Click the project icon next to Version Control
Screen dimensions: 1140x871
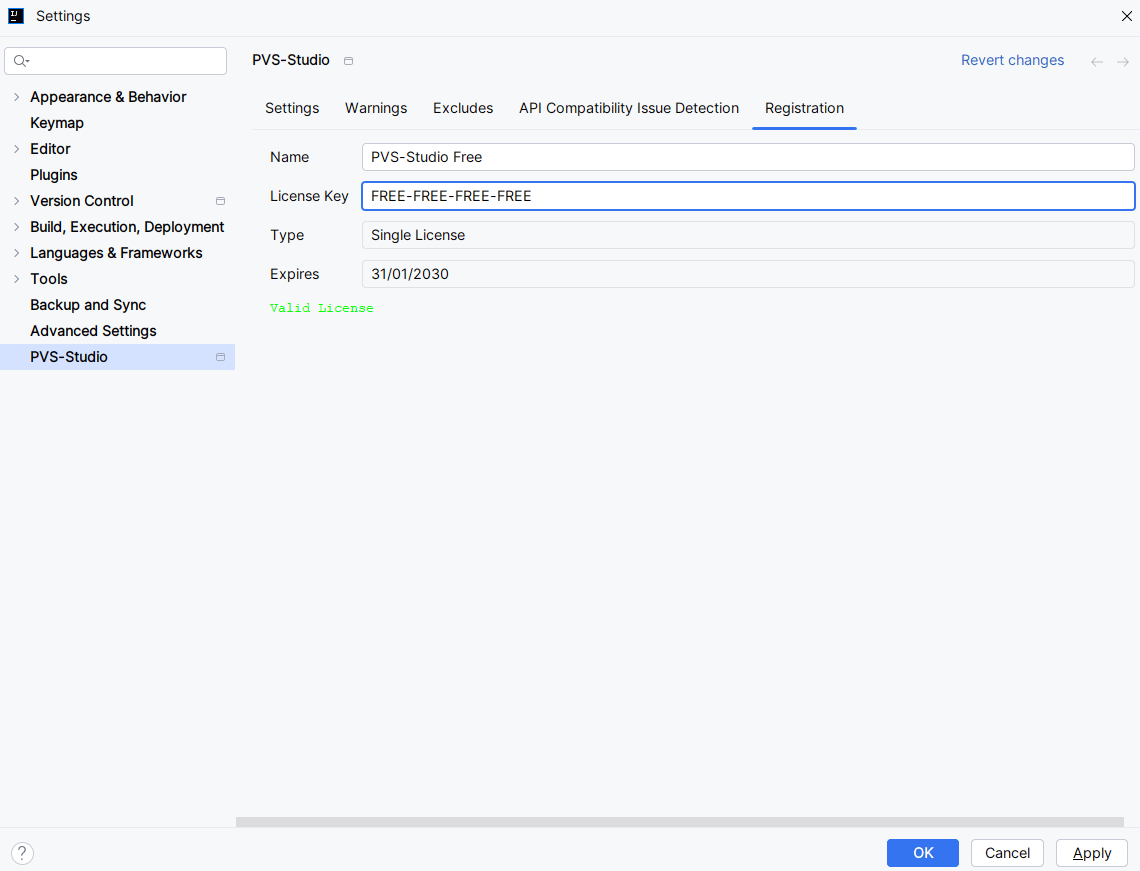220,201
